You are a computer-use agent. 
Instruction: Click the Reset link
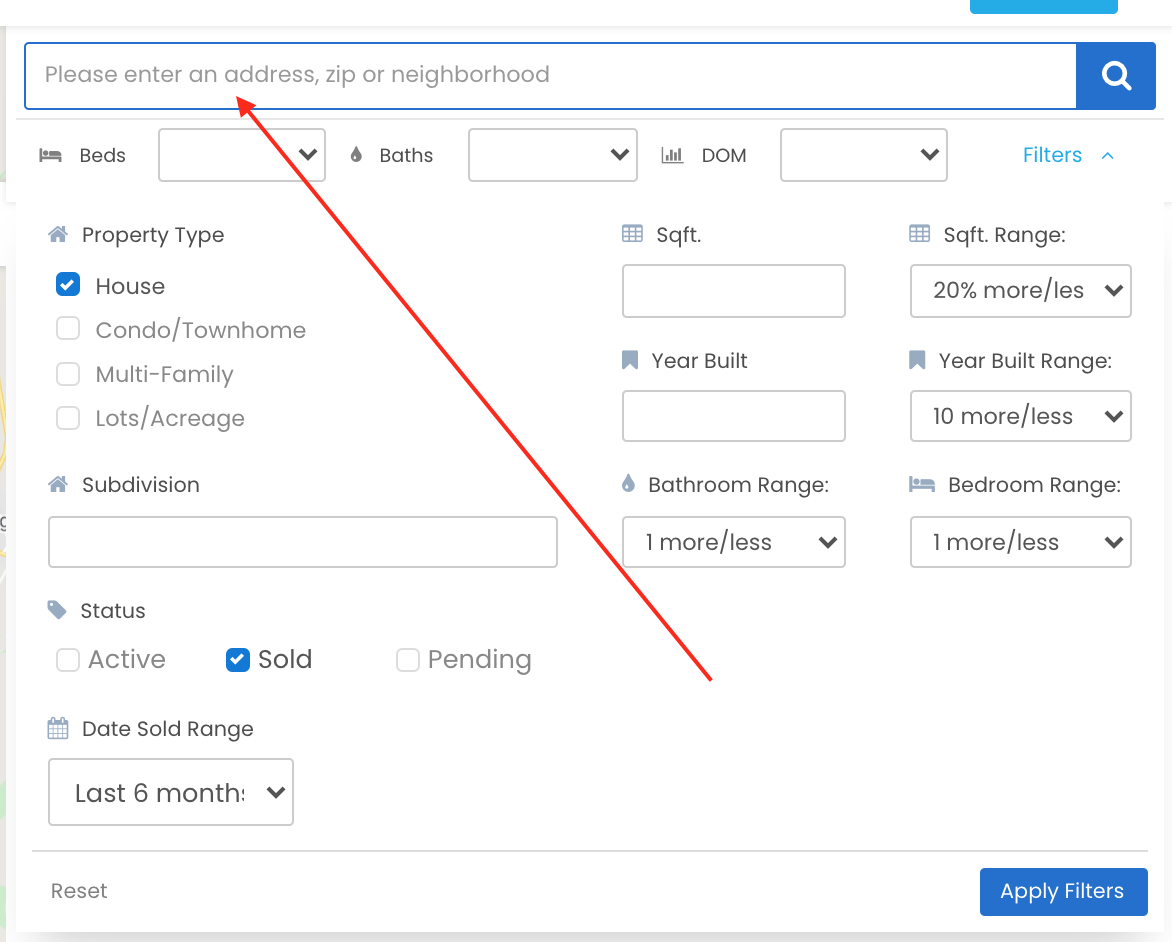tap(78, 891)
